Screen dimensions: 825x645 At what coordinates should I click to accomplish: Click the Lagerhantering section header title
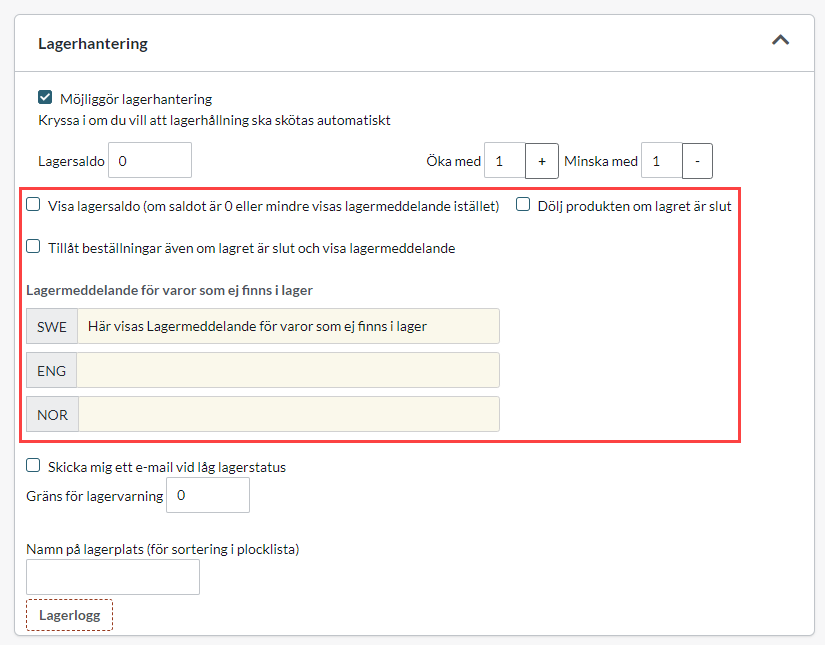click(93, 44)
